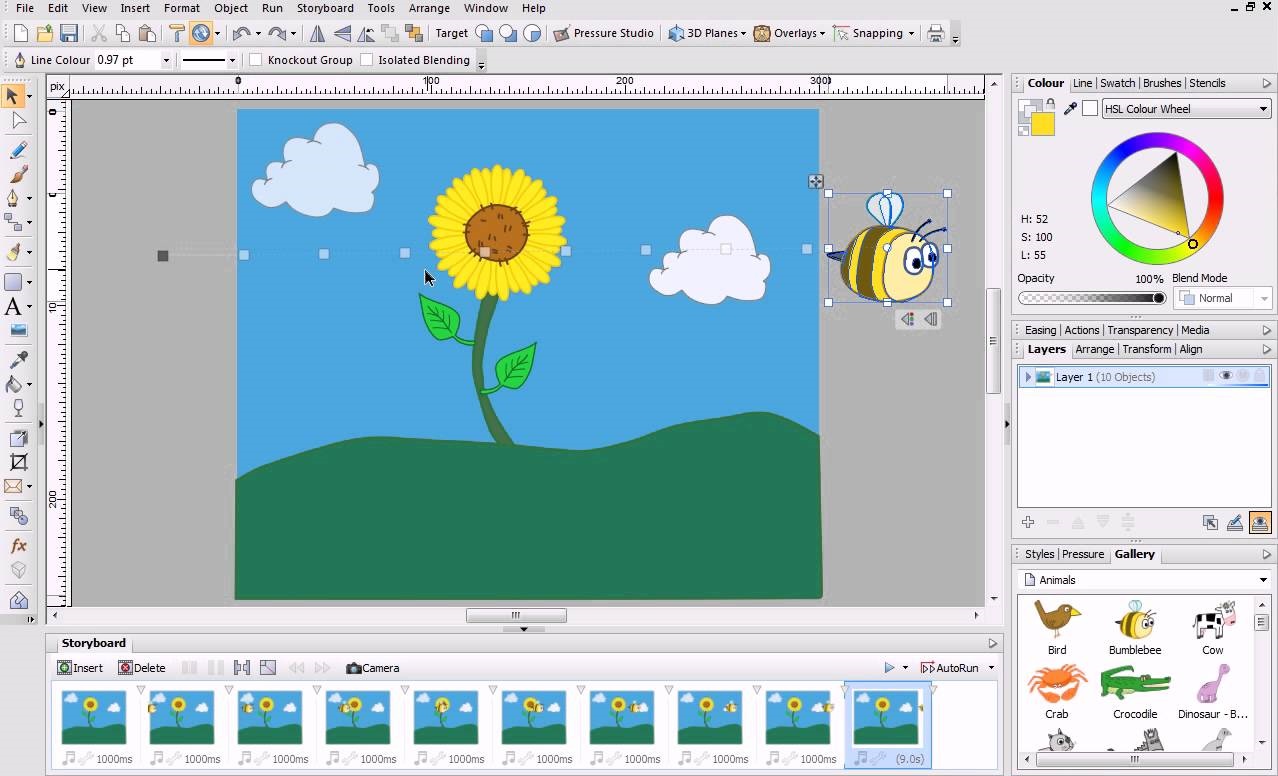Screen dimensions: 1278x776
Task: Enable the Knockout Group checkbox
Action: tap(256, 60)
